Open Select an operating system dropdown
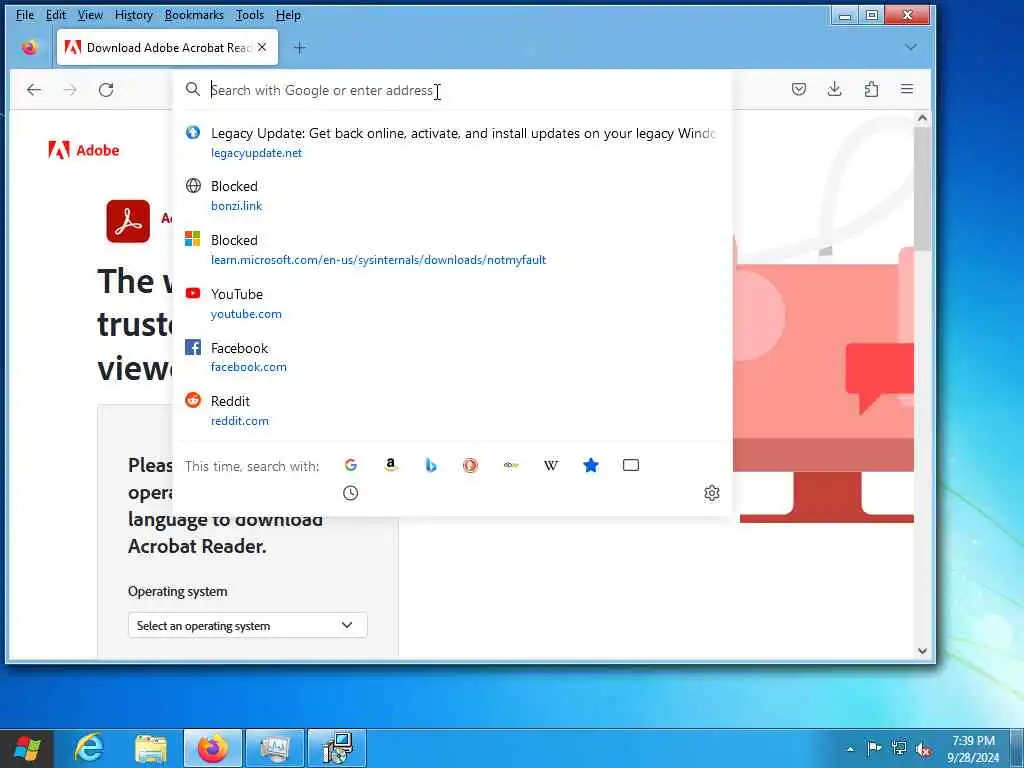The image size is (1024, 768). (248, 626)
